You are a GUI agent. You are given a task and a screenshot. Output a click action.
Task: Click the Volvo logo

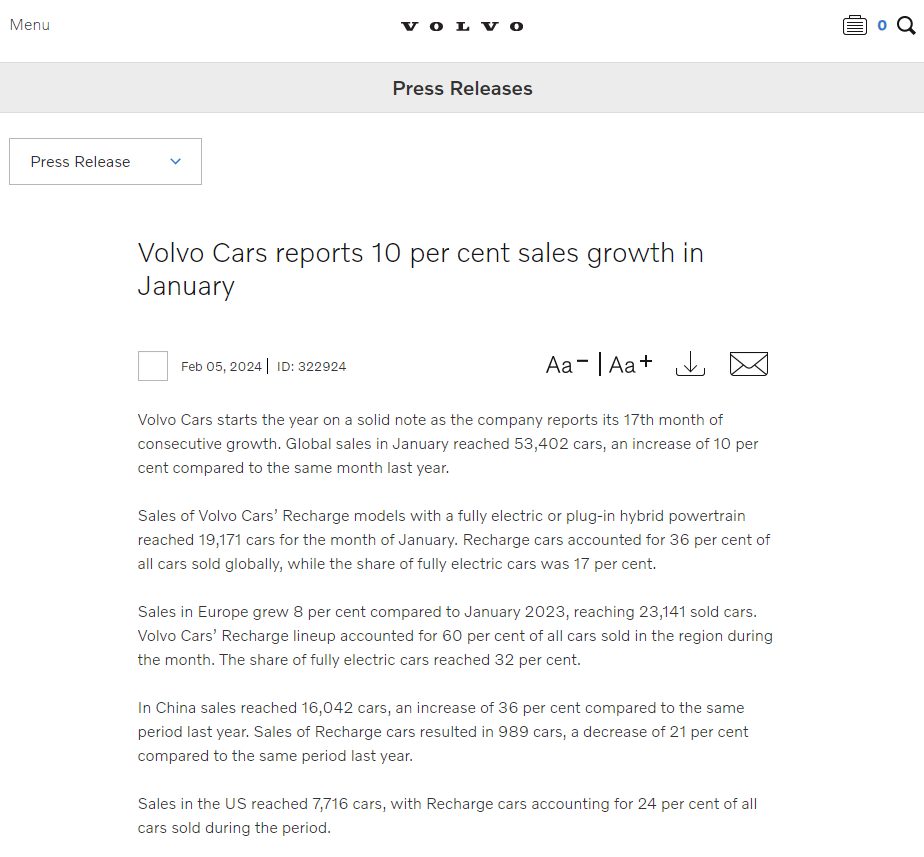(x=462, y=27)
